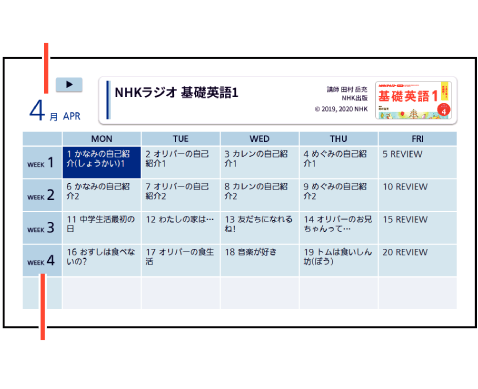
Task: Click the MON column header
Action: 102,139
